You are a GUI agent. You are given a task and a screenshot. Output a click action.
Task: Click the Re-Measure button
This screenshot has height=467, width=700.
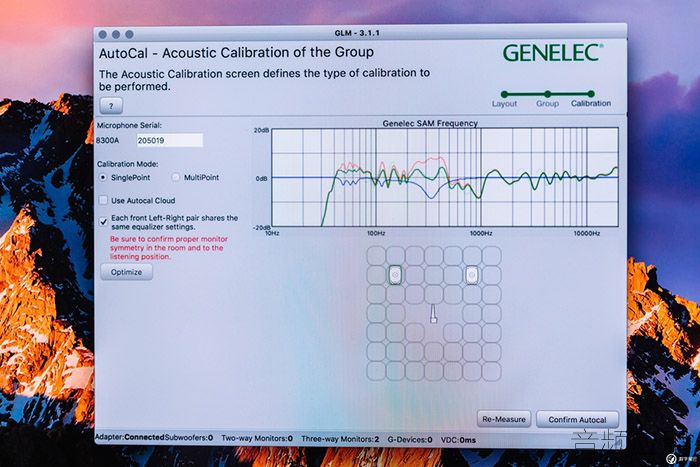pyautogui.click(x=504, y=419)
